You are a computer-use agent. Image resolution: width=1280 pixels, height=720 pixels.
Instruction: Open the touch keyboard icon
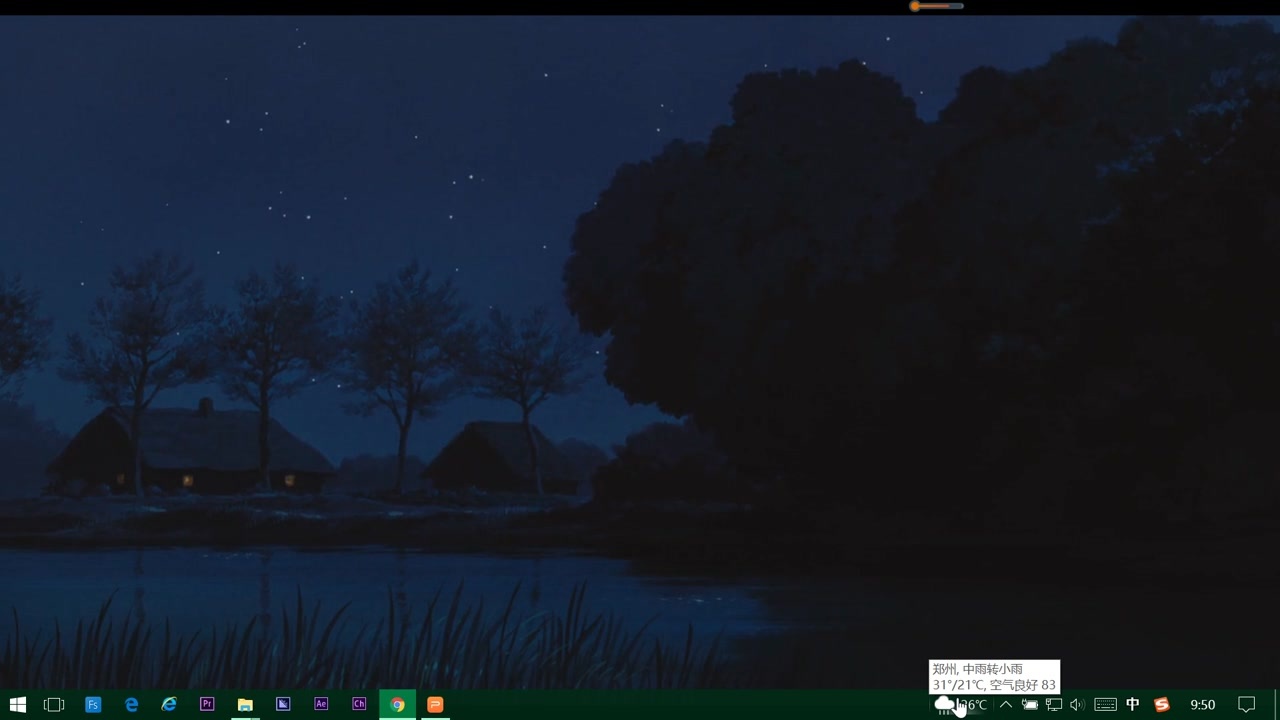1105,704
